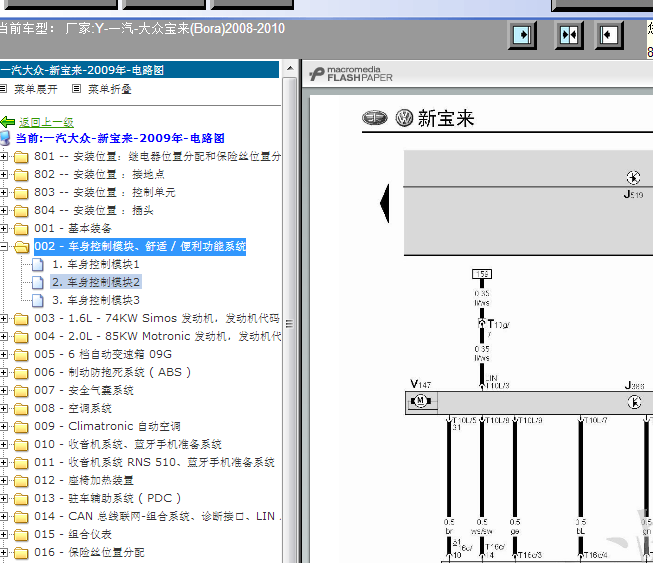Select 012 - 座椅加热装置 item
The width and height of the screenshot is (653, 563).
click(x=84, y=480)
